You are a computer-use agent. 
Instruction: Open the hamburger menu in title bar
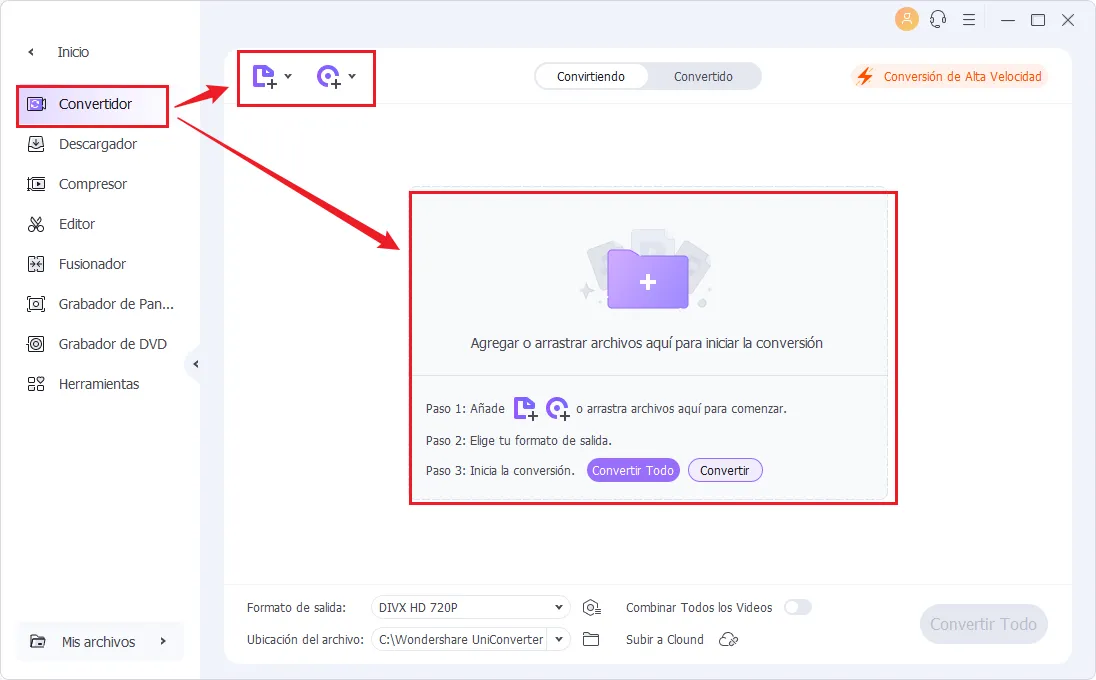click(x=969, y=19)
